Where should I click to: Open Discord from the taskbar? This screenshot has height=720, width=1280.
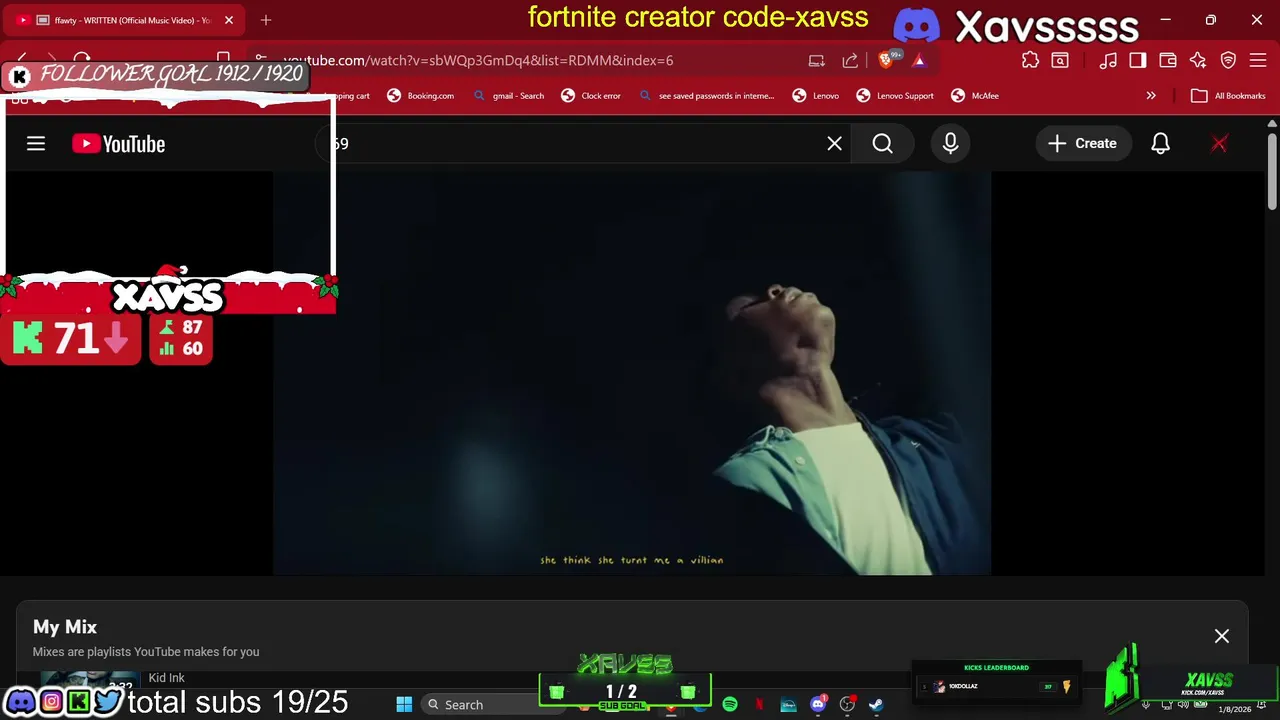pos(818,705)
